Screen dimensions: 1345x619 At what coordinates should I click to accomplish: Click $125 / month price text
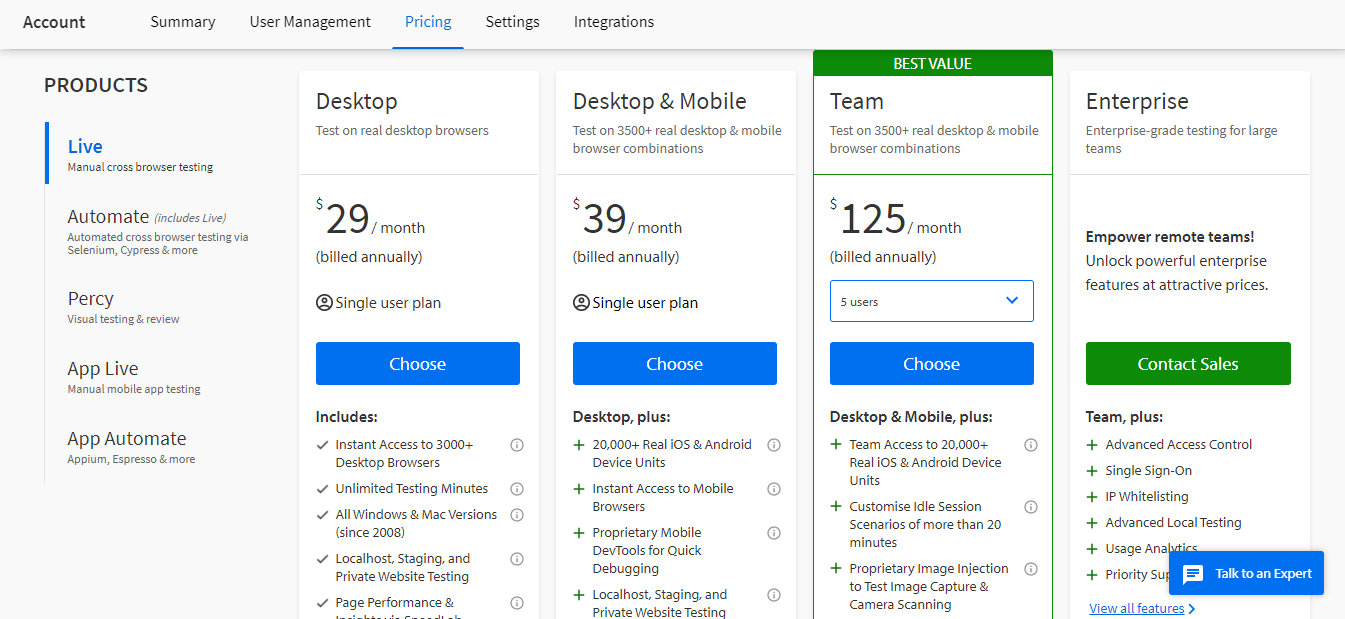click(x=895, y=218)
